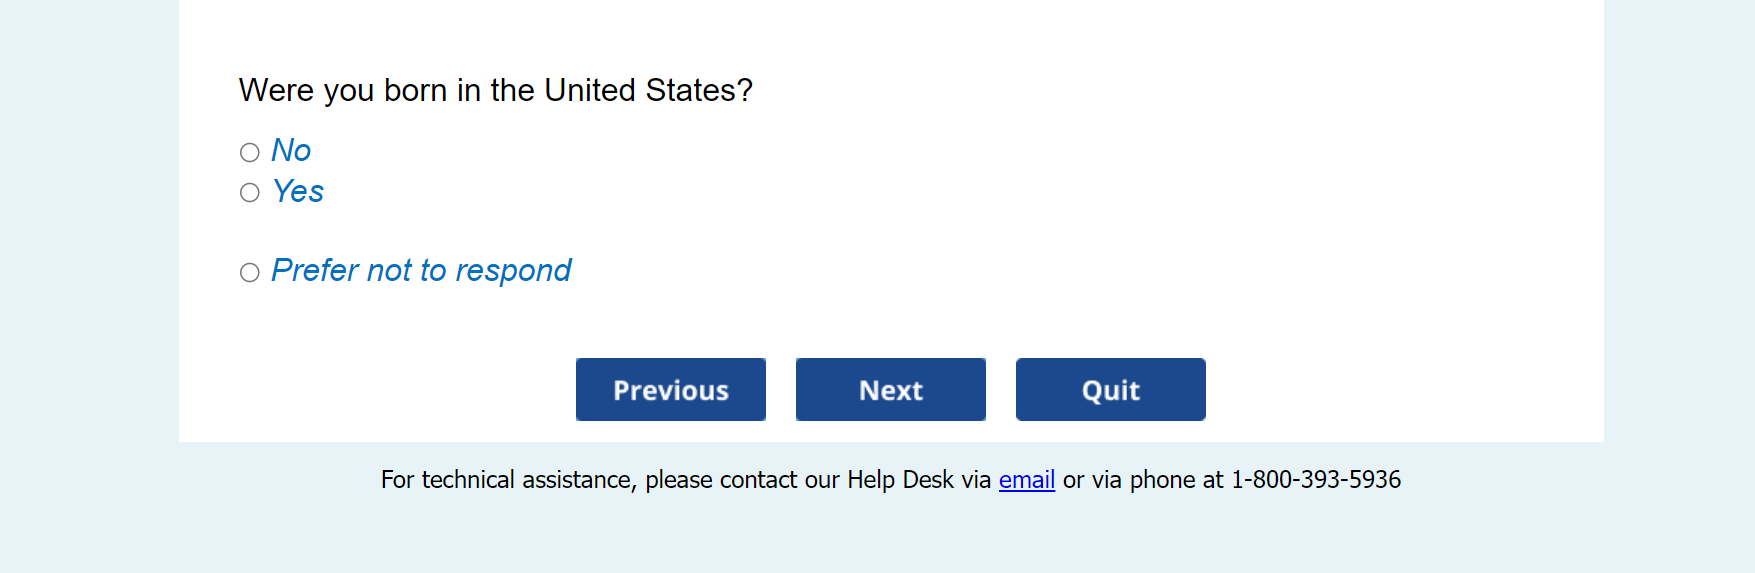Screen dimensions: 1755x573
Task: Click the words "Help Desk" in footer
Action: [901, 480]
